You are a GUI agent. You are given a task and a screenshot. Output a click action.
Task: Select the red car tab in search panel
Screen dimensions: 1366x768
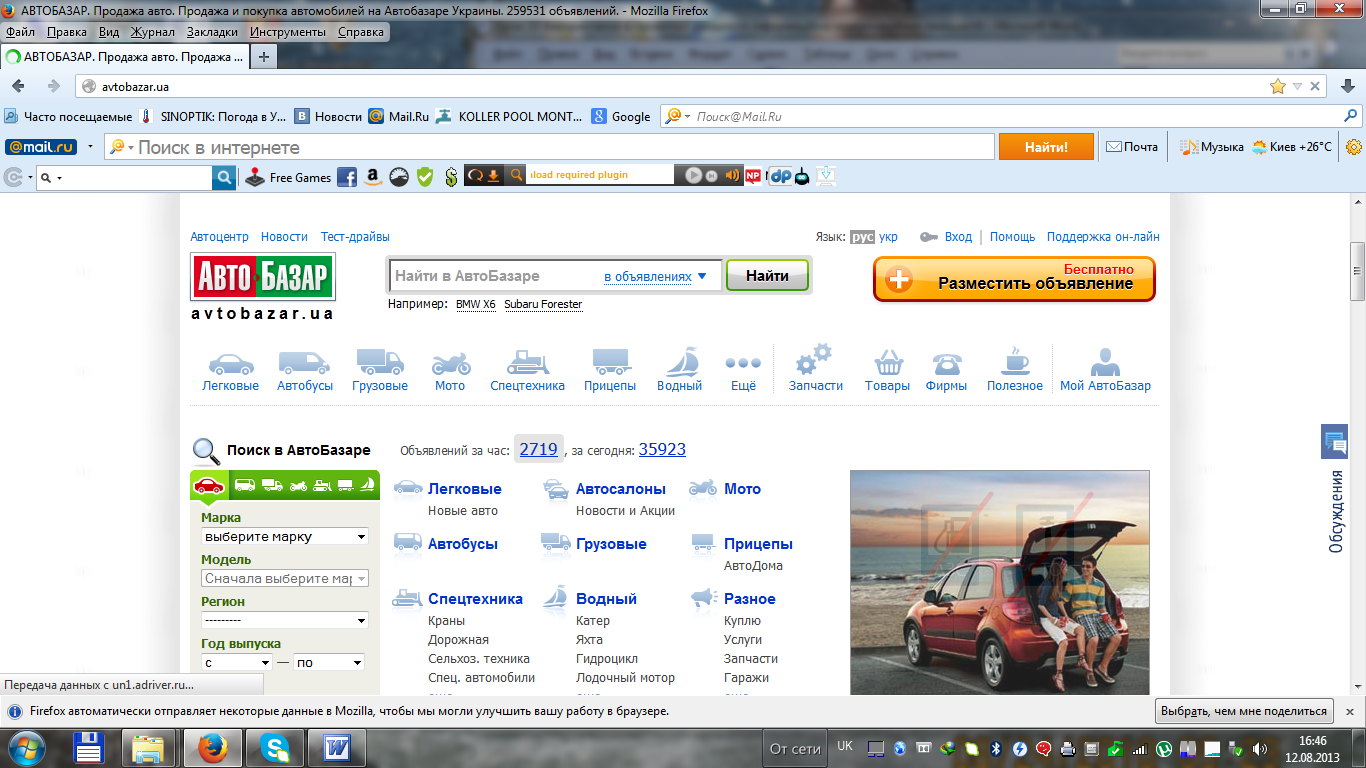point(209,485)
